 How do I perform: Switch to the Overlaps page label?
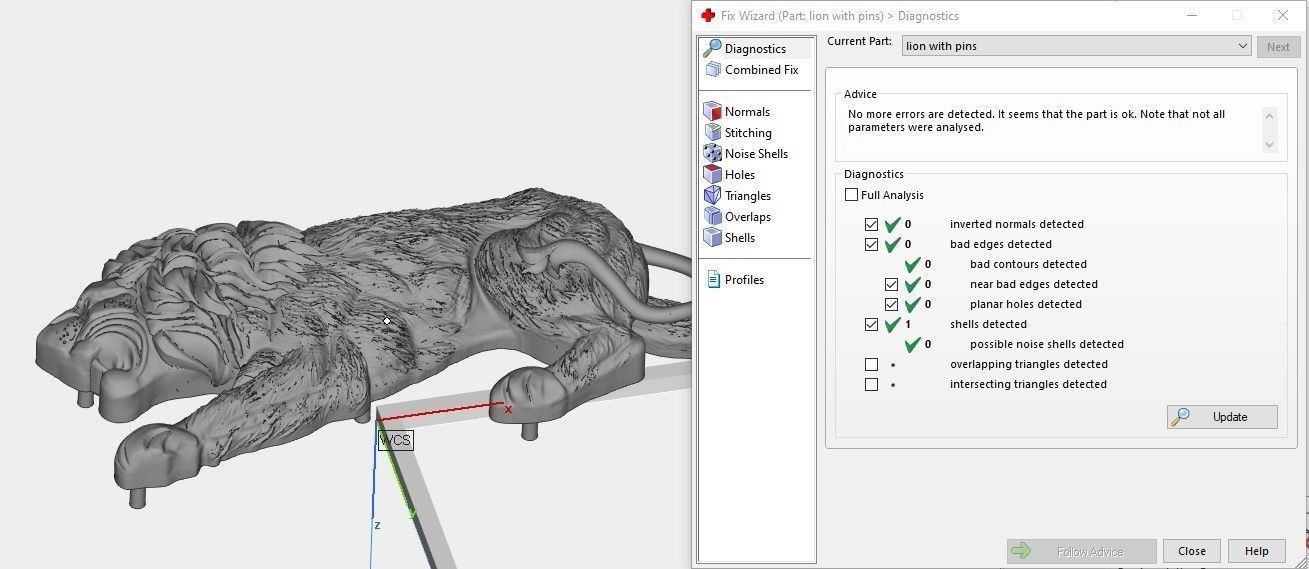[748, 217]
